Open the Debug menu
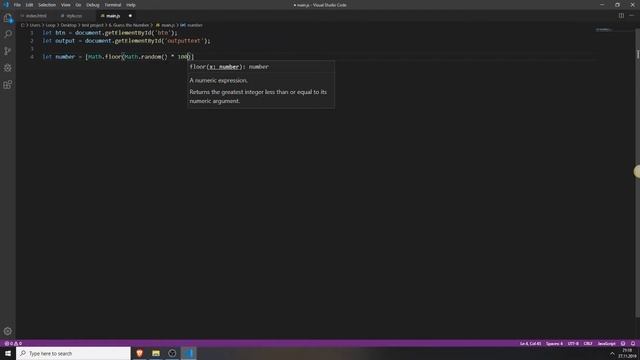Screen dimensions: 640x360 [x=93, y=5]
